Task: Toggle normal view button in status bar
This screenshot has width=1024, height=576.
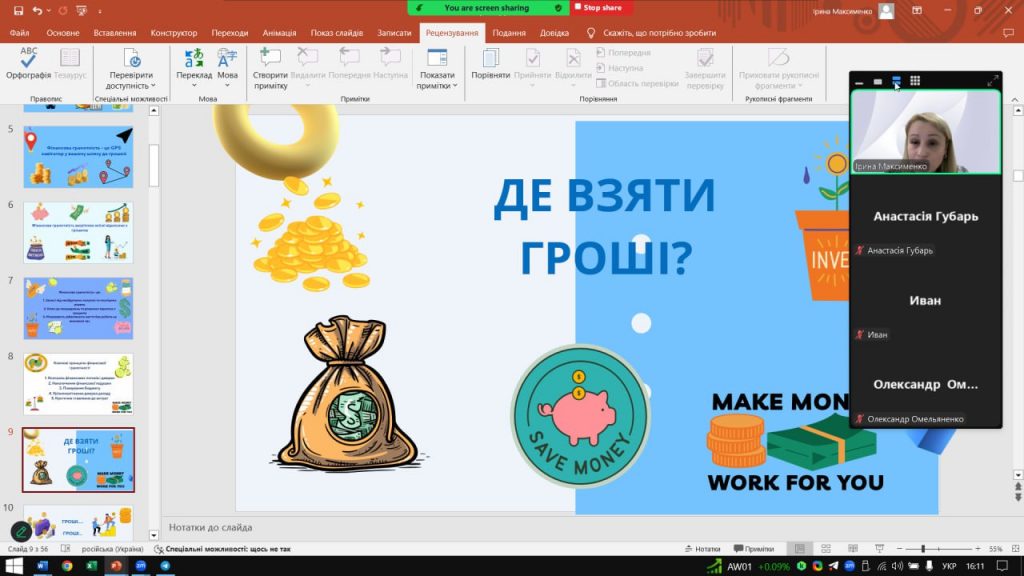Action: click(799, 549)
